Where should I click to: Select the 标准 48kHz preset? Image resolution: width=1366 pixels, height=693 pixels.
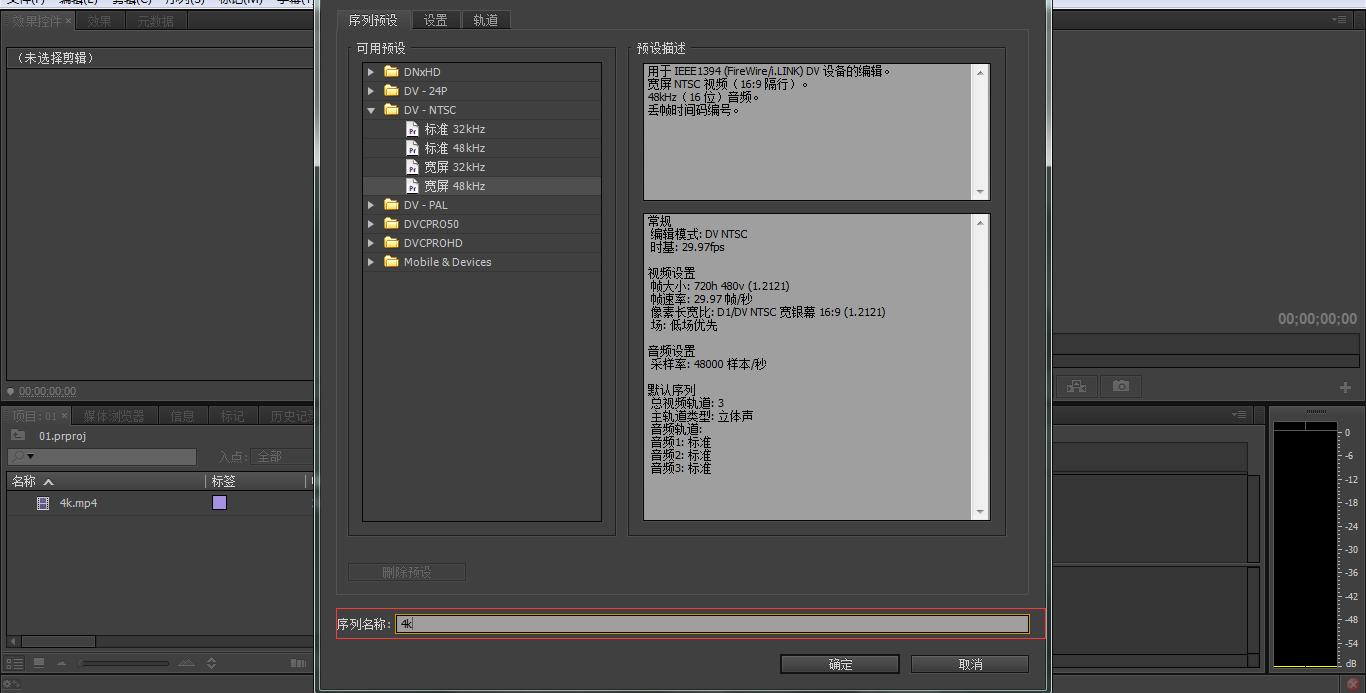(454, 148)
